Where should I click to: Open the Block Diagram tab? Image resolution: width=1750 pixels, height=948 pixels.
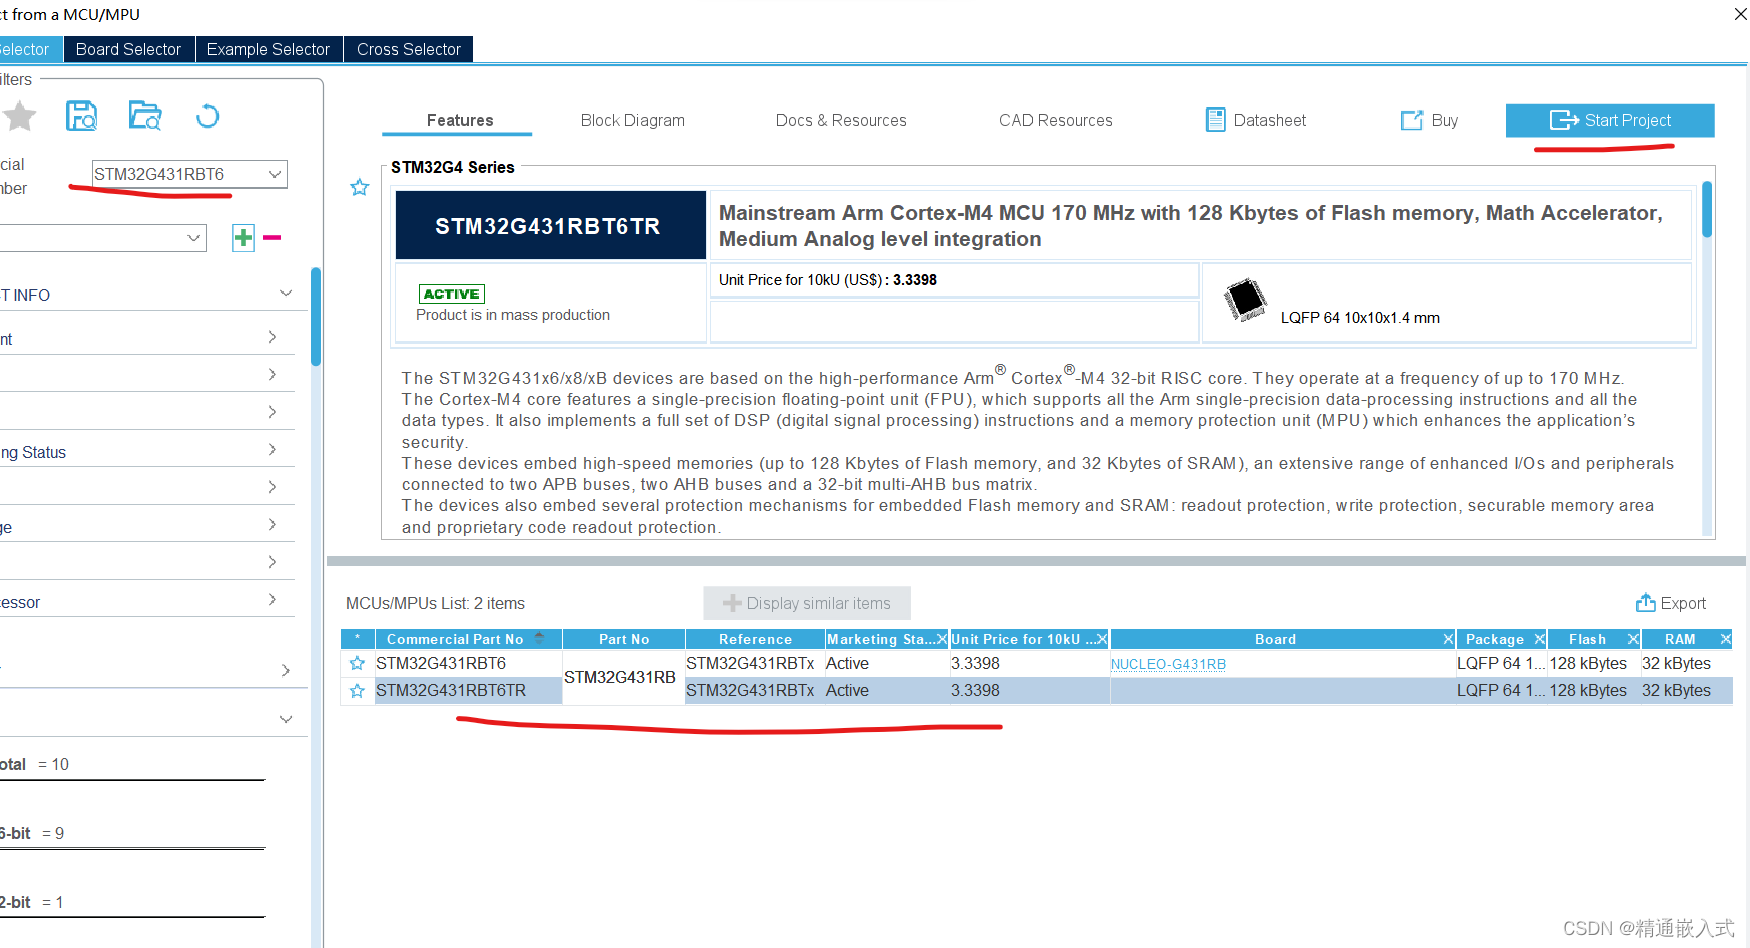(x=632, y=120)
